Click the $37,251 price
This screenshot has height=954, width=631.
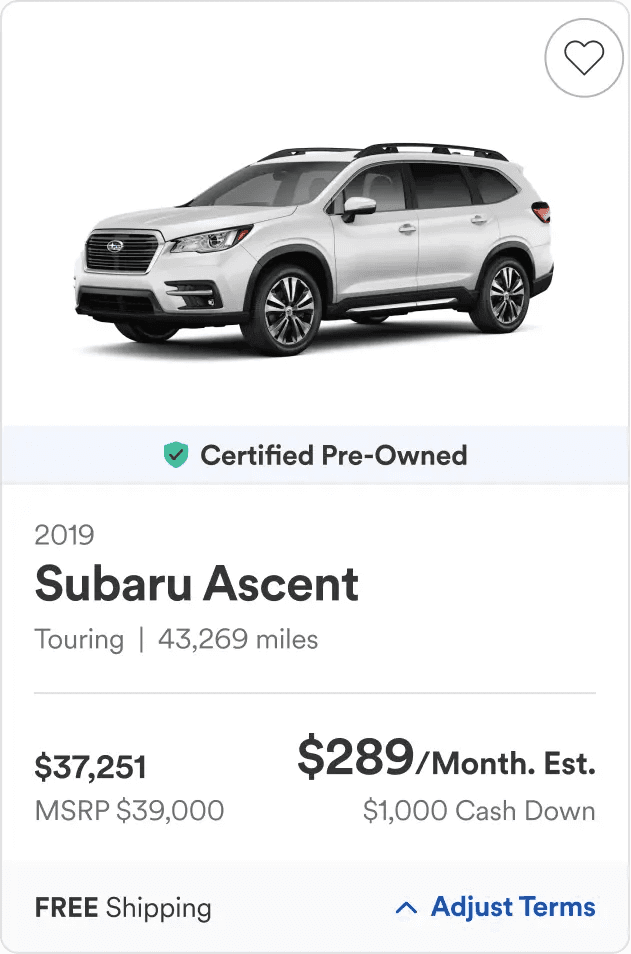[91, 767]
